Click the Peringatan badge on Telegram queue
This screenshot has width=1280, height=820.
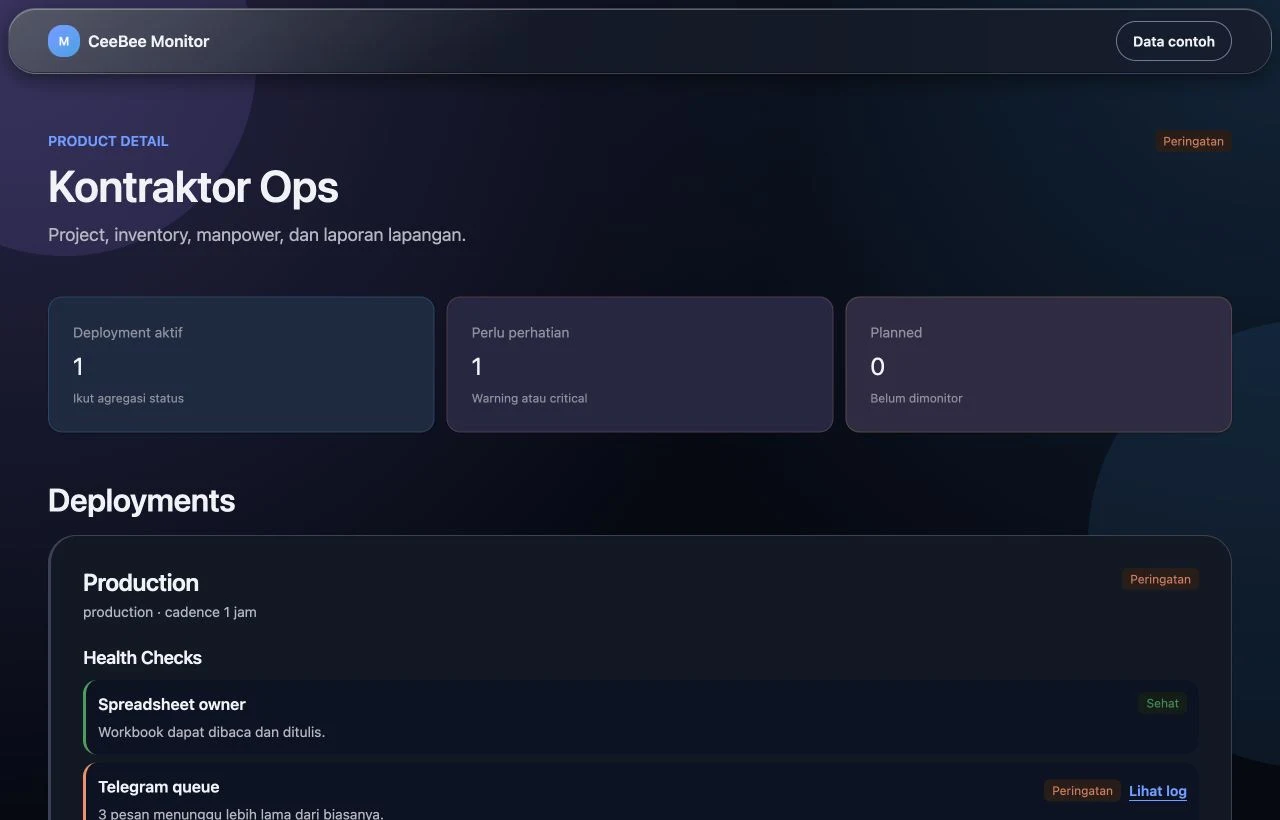click(1082, 791)
